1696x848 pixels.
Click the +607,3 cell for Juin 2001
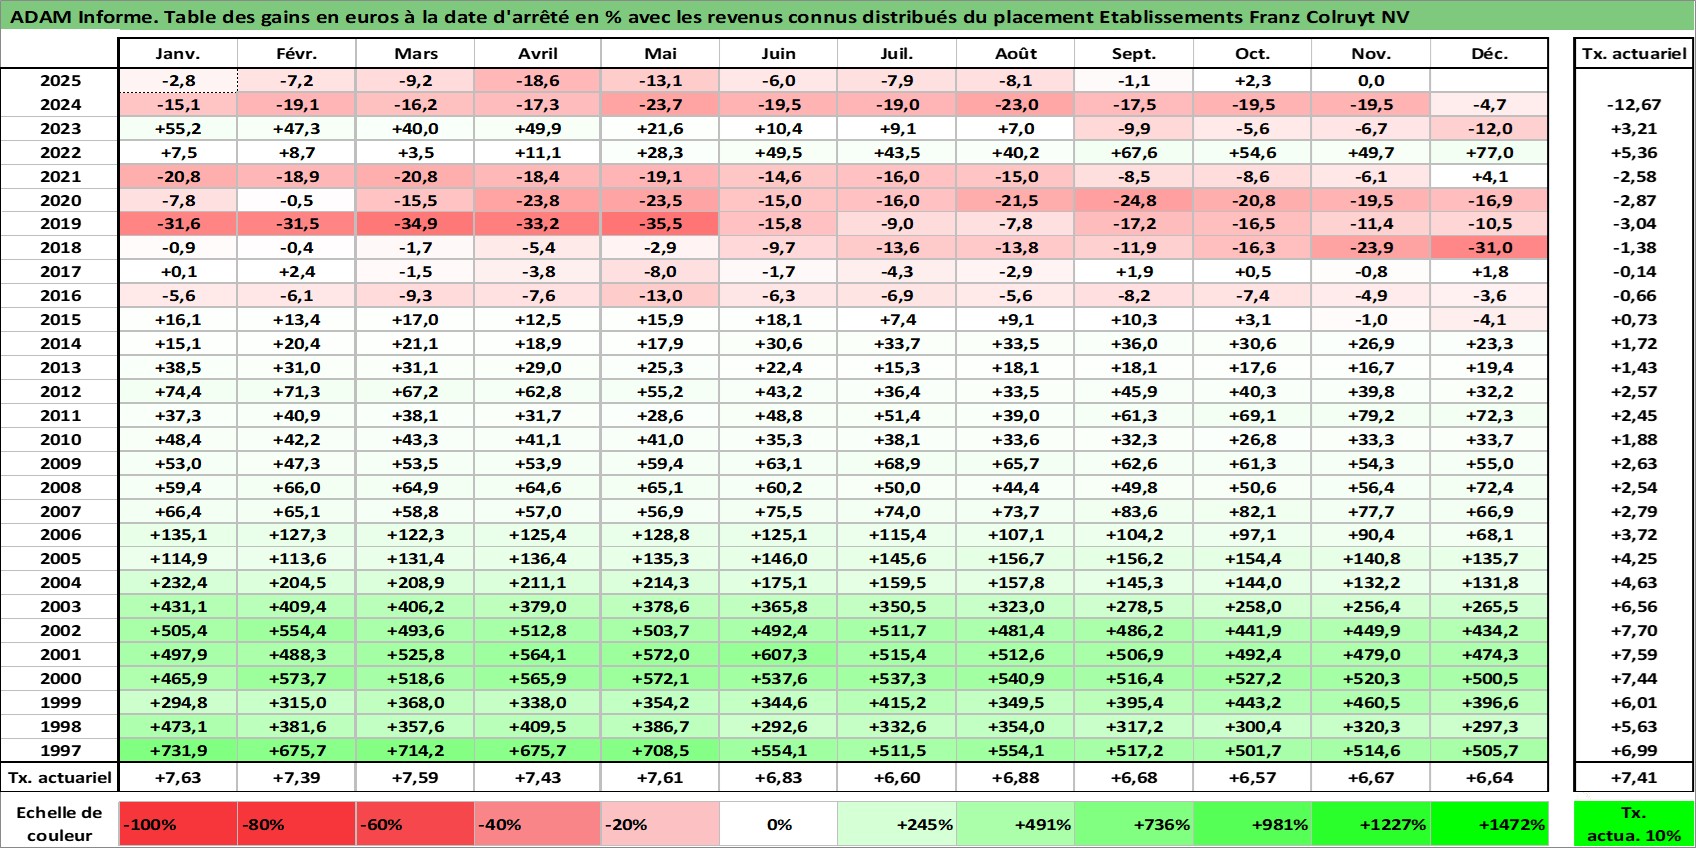click(x=779, y=655)
